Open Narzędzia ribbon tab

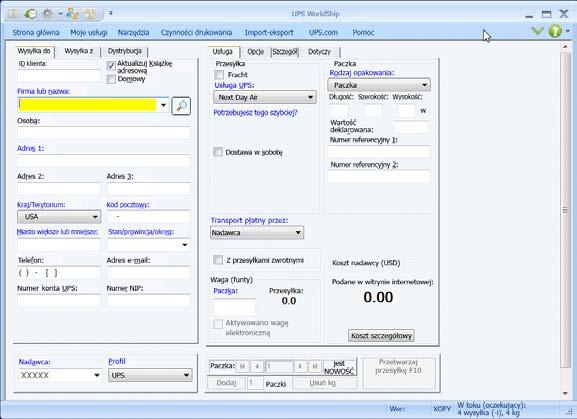point(134,32)
